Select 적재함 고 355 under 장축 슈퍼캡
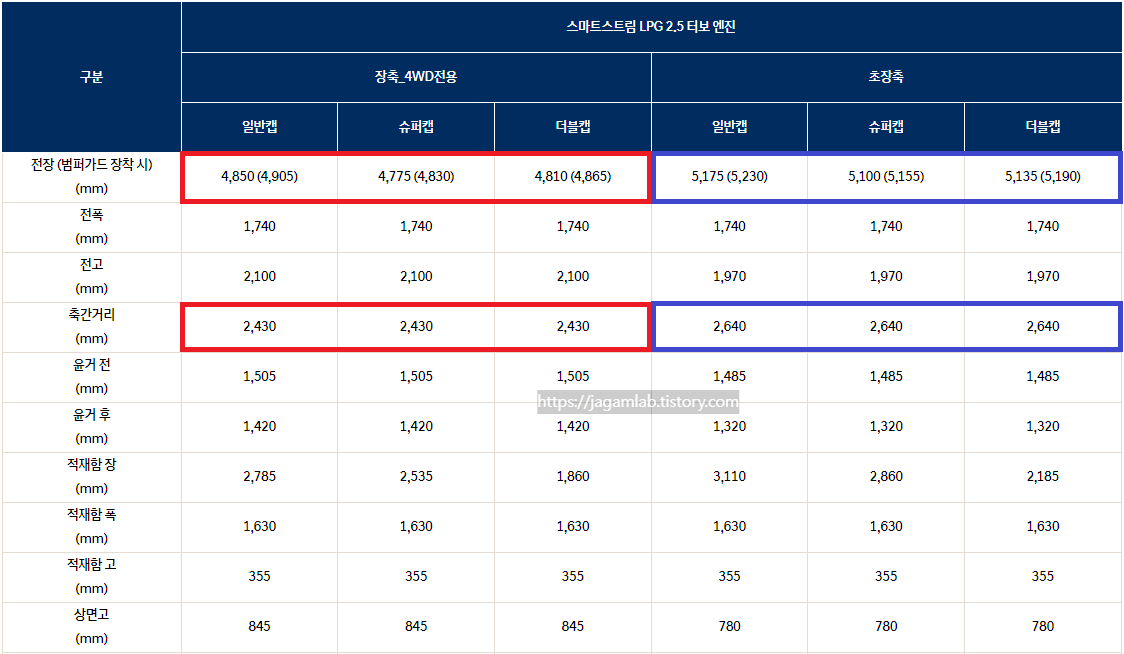This screenshot has height=654, width=1124. pyautogui.click(x=416, y=577)
